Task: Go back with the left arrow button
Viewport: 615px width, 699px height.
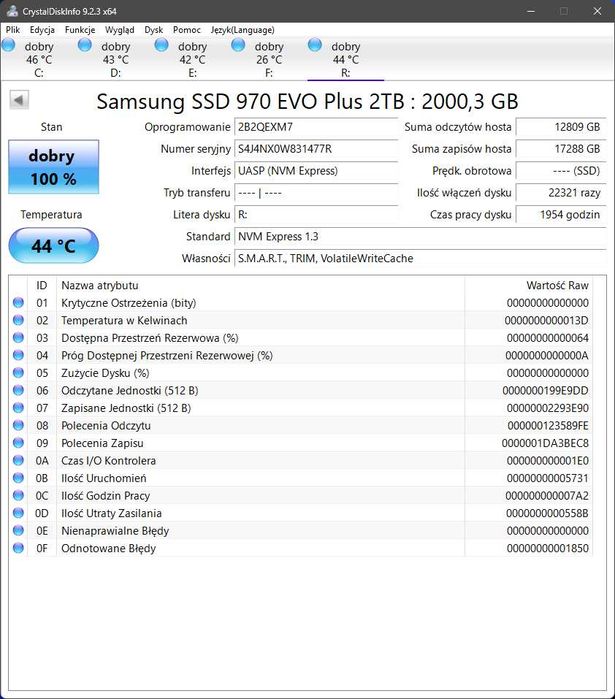Action: click(19, 100)
